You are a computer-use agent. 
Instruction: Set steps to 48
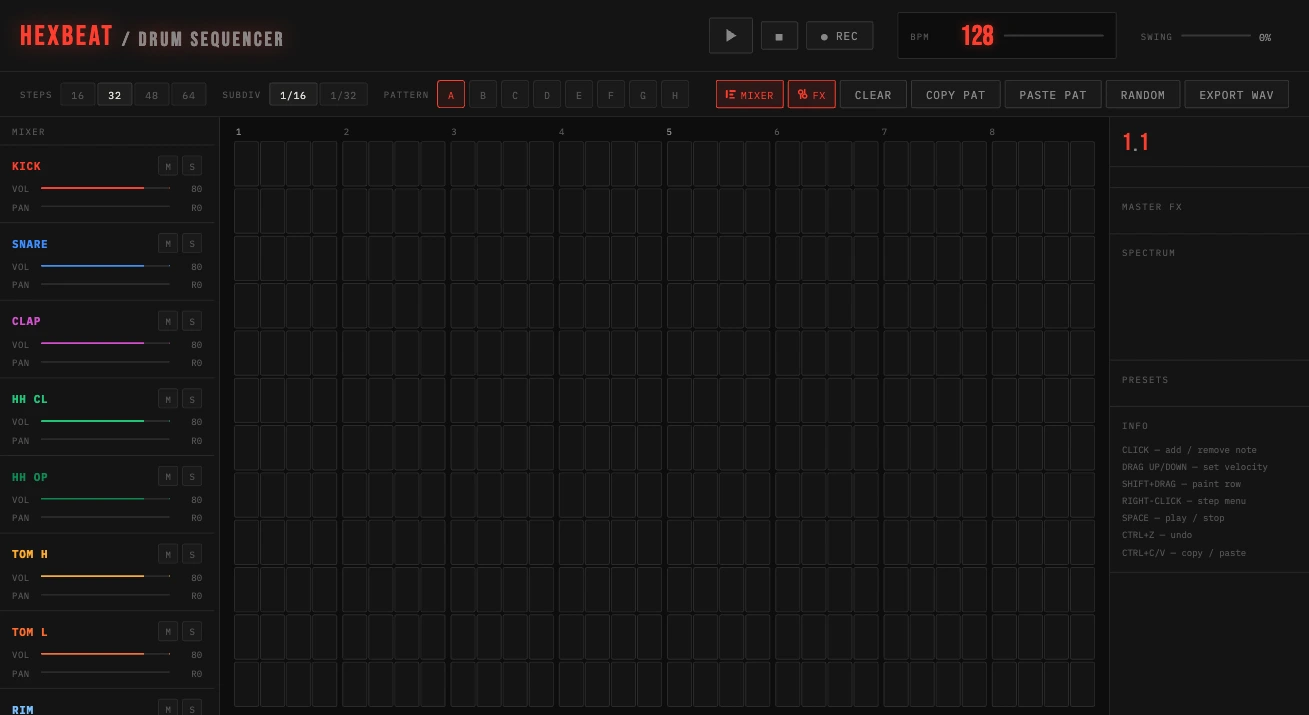click(151, 95)
